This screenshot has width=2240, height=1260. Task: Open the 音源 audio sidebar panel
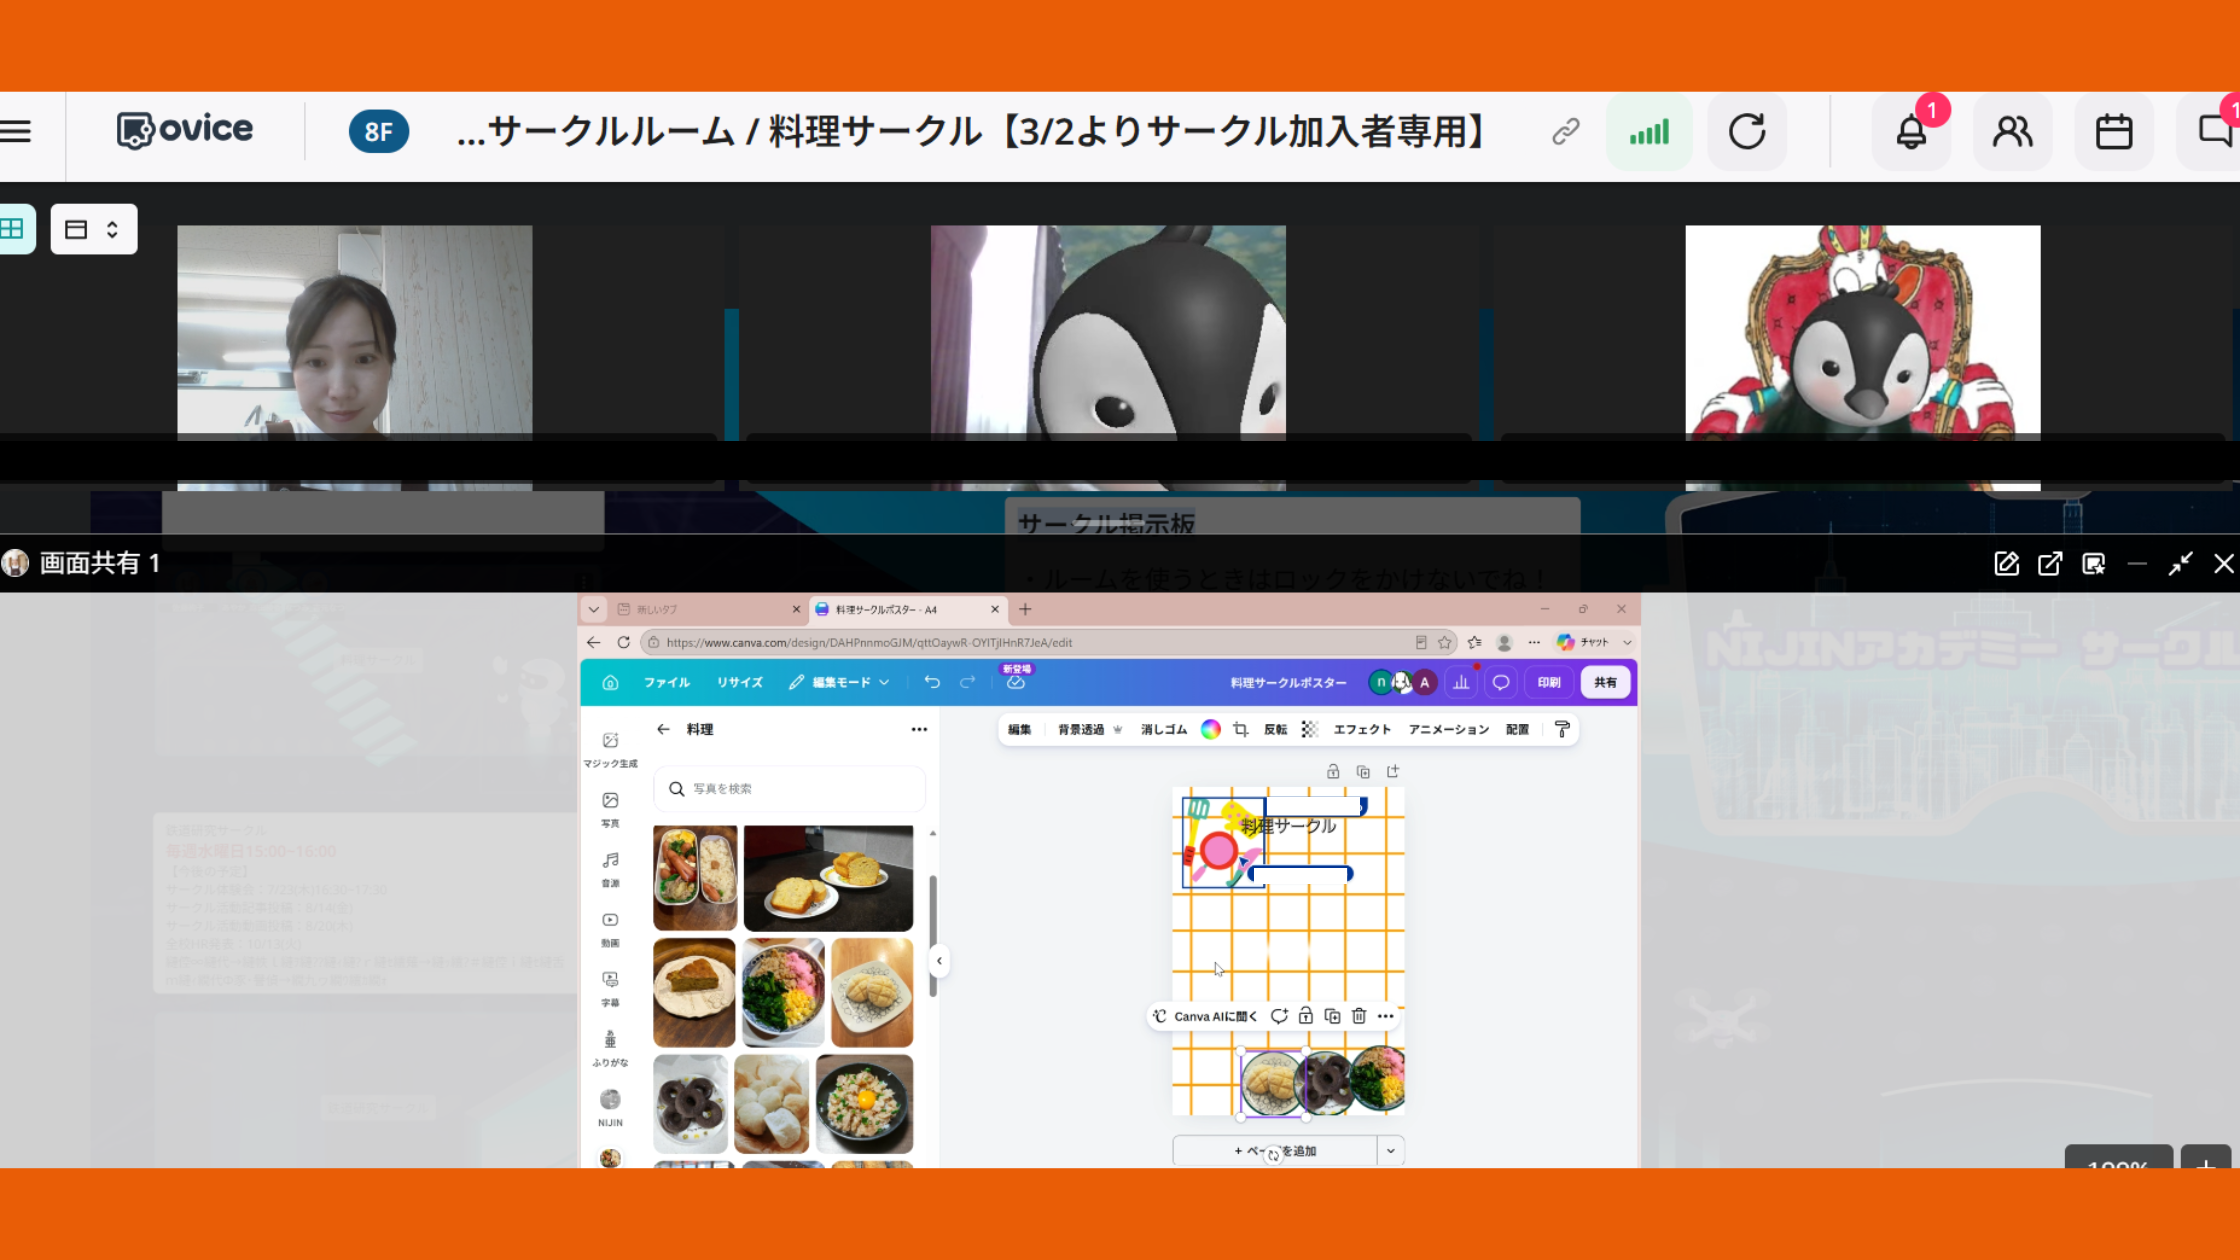click(610, 869)
